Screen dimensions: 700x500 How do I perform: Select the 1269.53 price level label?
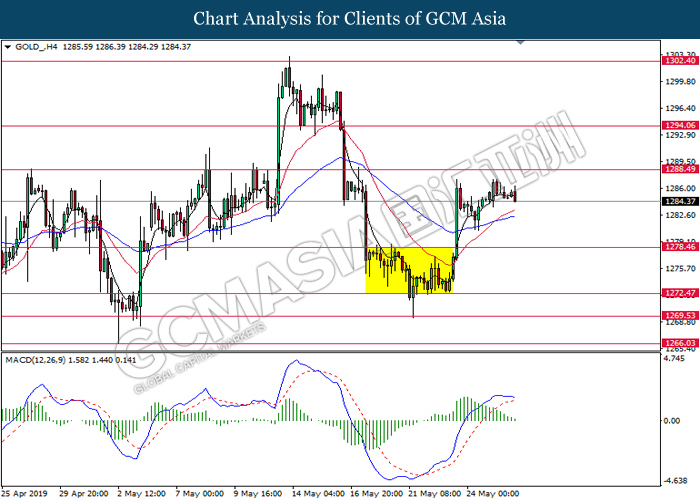[x=680, y=316]
